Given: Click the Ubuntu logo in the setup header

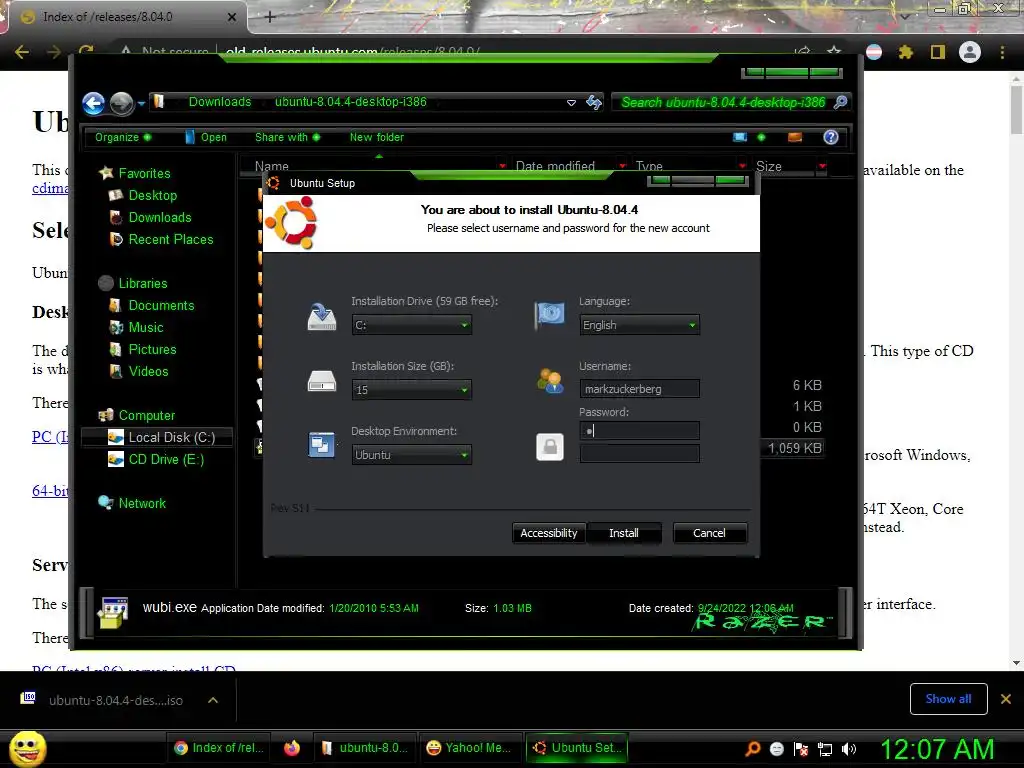Looking at the screenshot, I should (291, 223).
